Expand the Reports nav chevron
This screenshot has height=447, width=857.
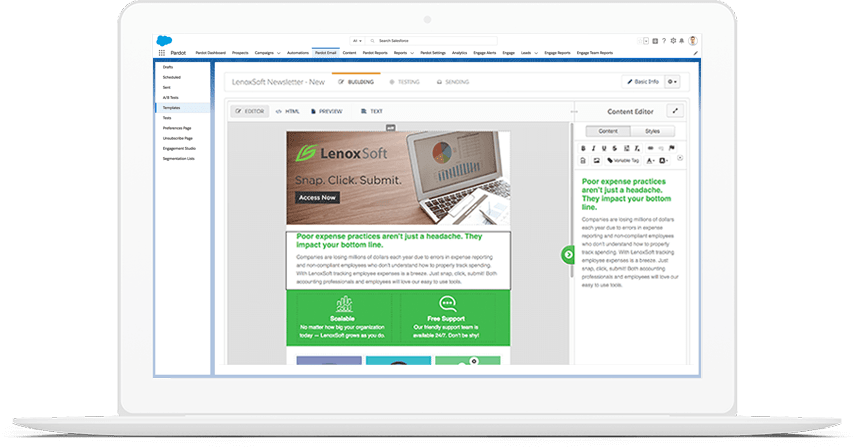(412, 53)
